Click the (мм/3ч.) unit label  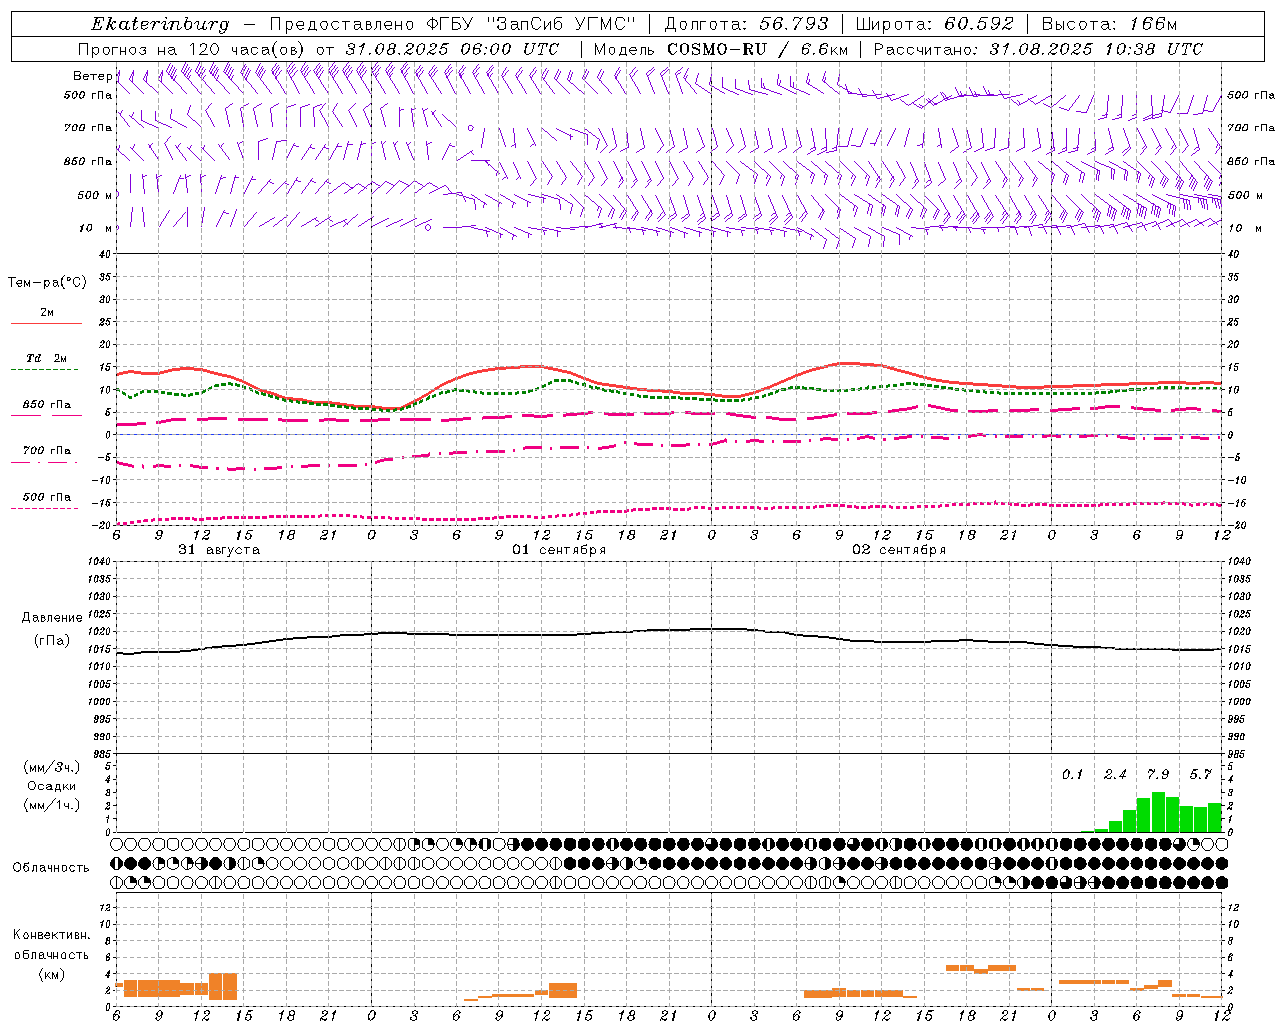pos(52,767)
